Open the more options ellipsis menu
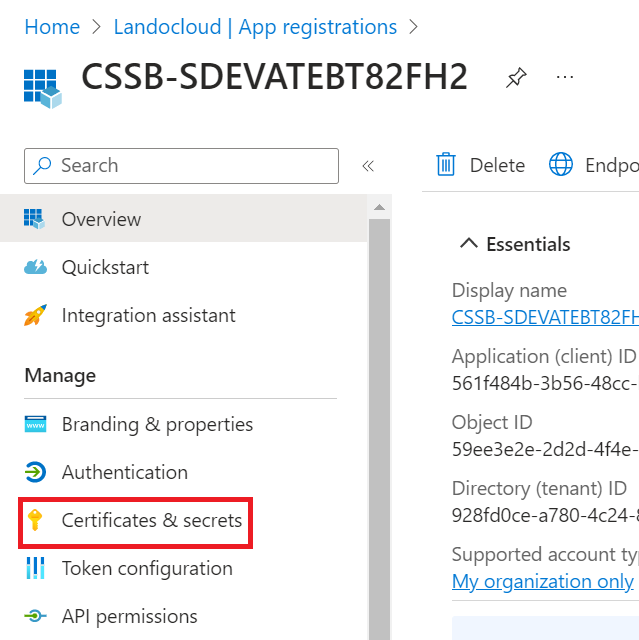Viewport: 639px width, 640px height. point(565,77)
